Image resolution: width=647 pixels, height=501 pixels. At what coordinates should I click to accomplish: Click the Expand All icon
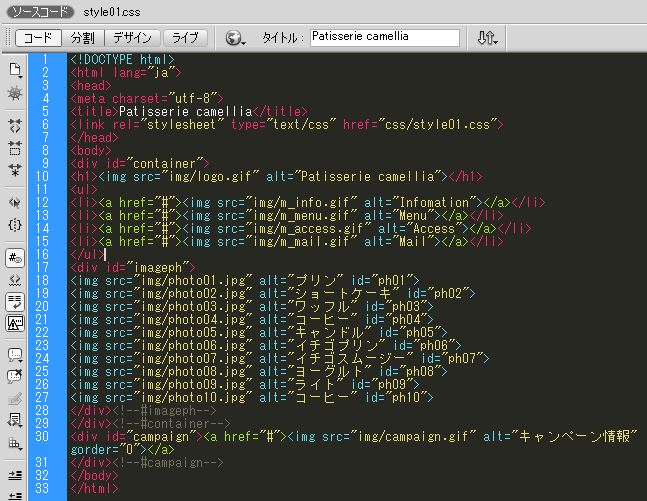click(x=15, y=170)
